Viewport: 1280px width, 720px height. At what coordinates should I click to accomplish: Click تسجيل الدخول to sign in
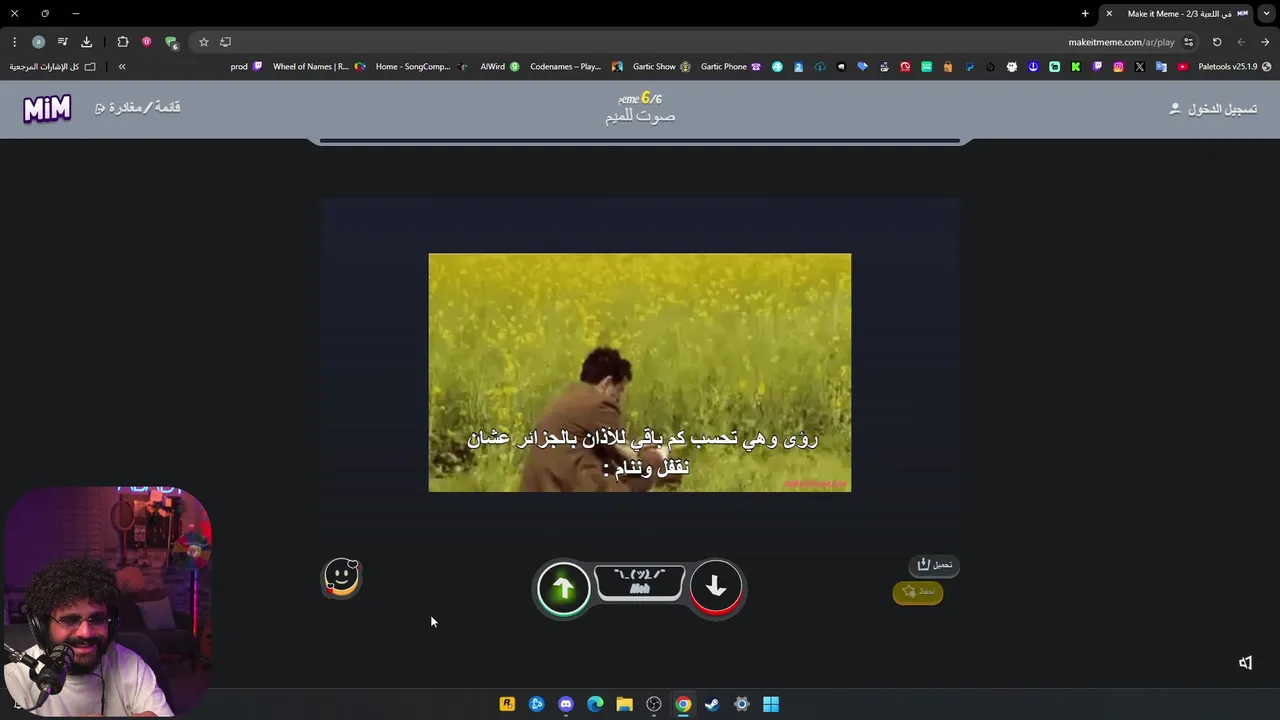pyautogui.click(x=1213, y=108)
